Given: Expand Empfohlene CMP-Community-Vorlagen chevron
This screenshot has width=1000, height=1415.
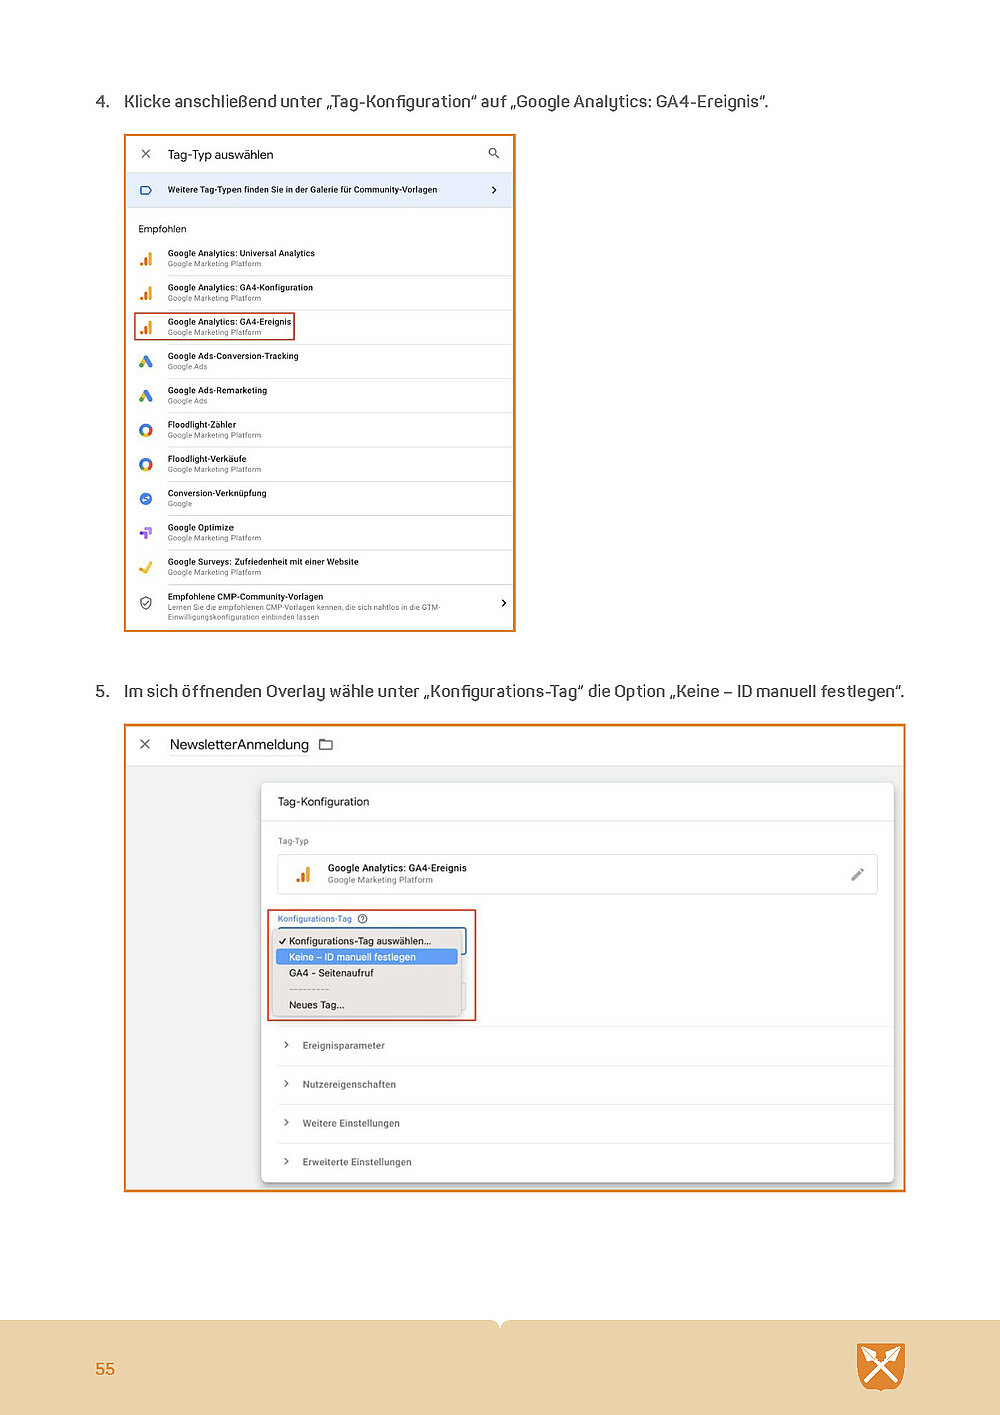Looking at the screenshot, I should click(503, 603).
